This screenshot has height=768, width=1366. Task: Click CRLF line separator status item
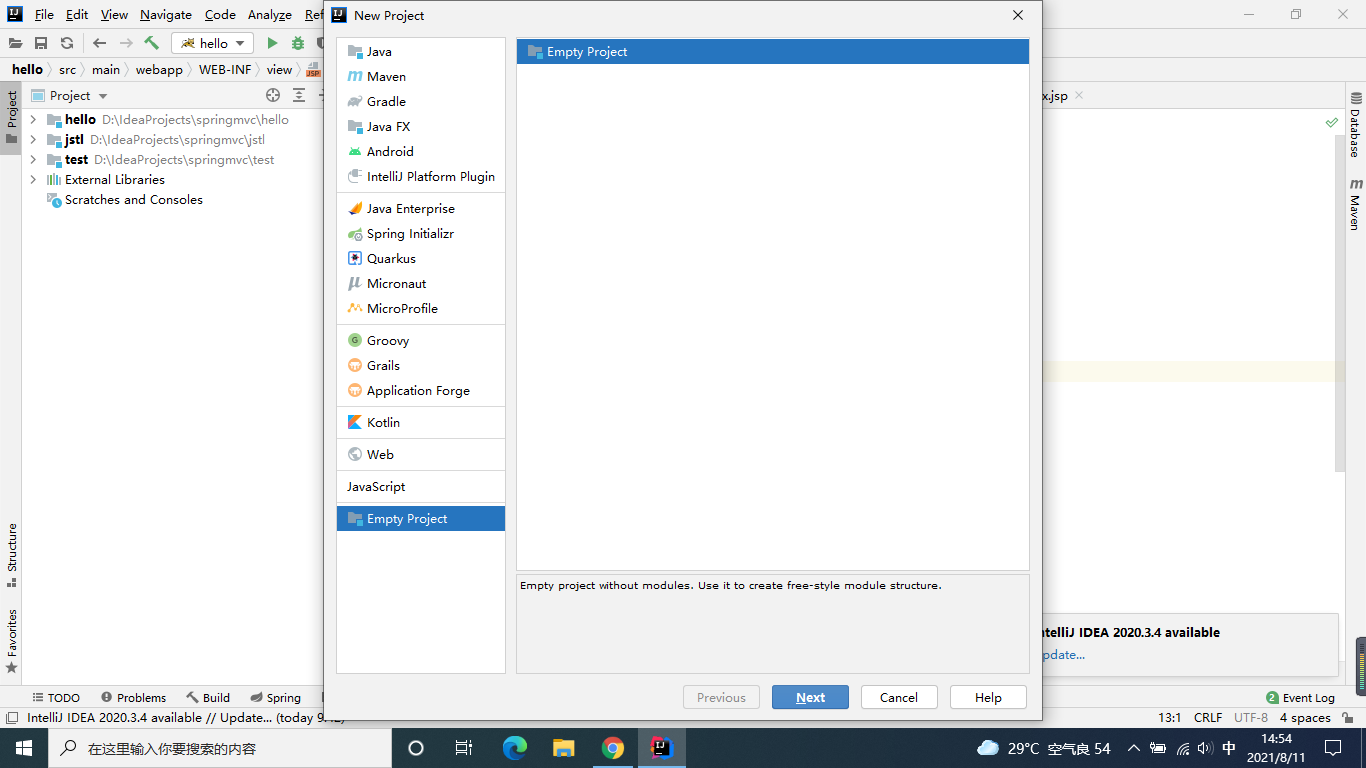tap(1208, 718)
